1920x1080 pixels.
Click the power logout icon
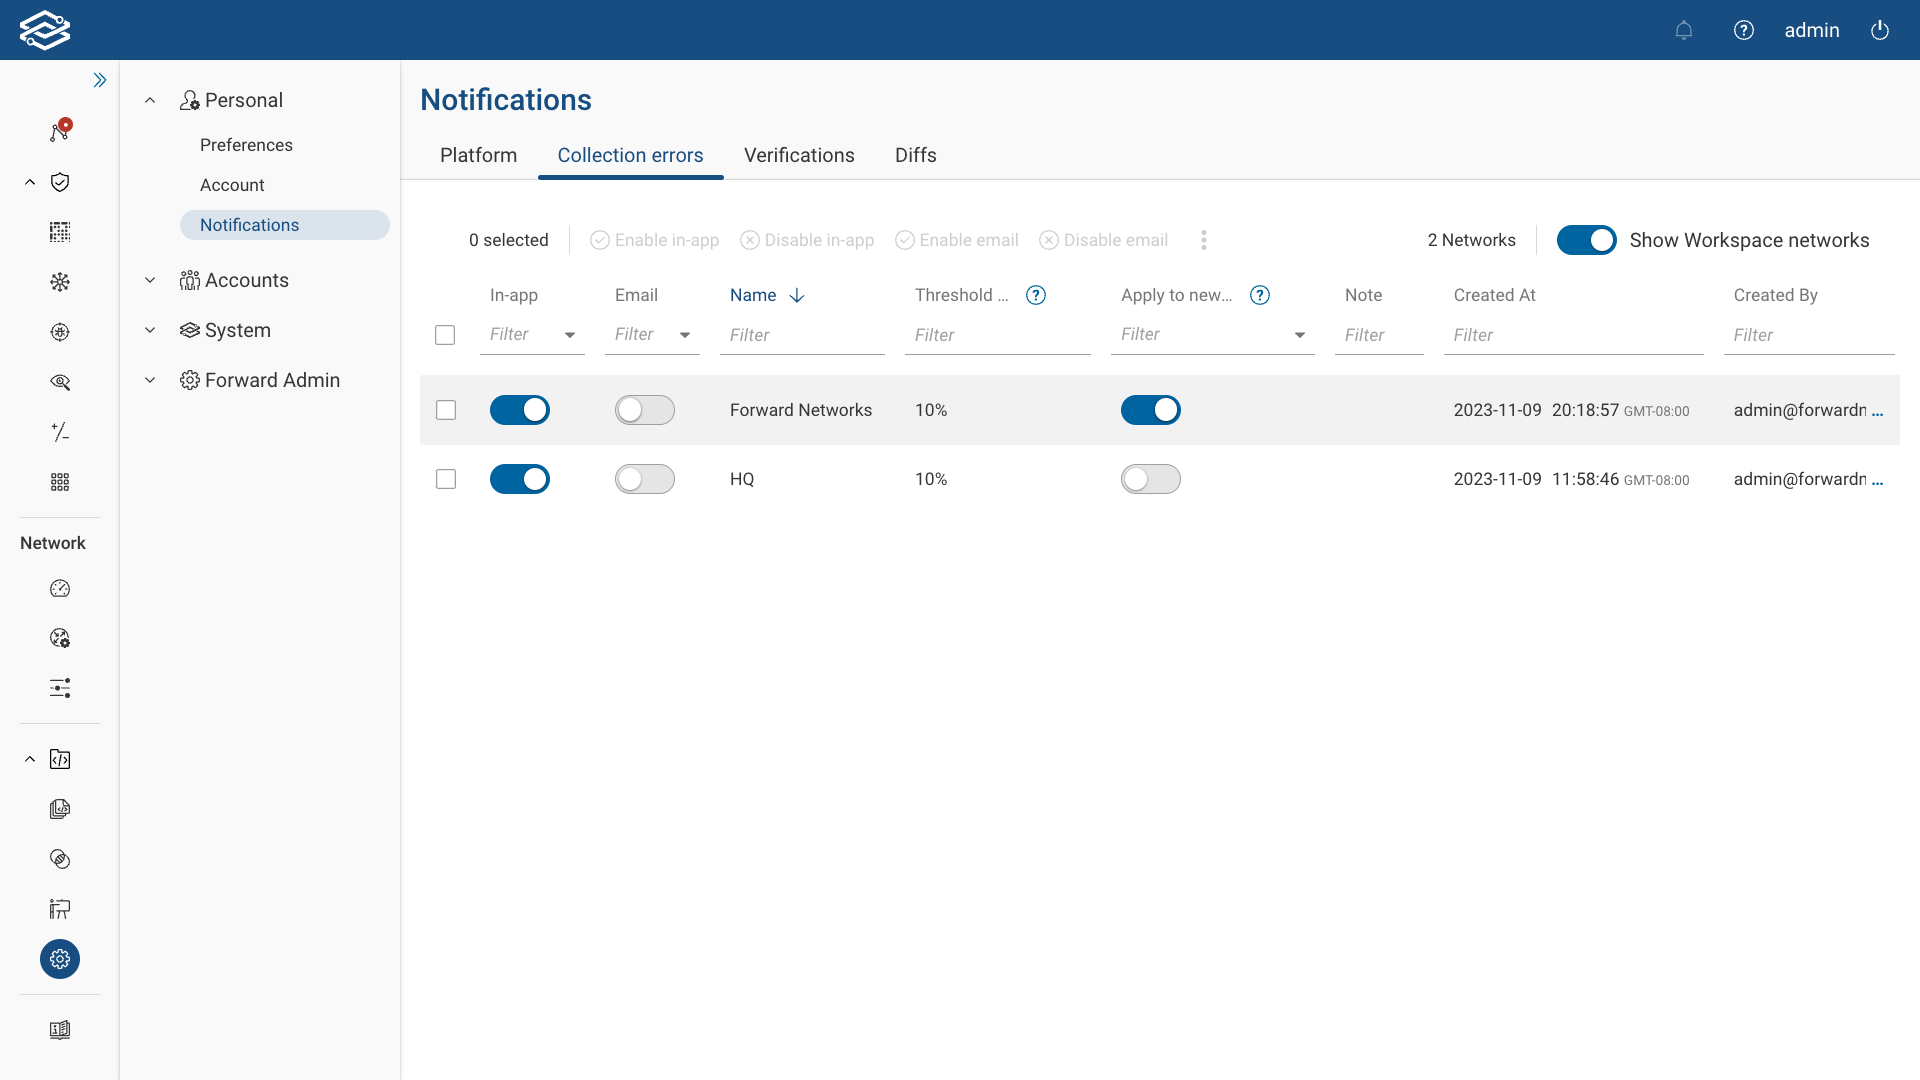click(x=1880, y=30)
